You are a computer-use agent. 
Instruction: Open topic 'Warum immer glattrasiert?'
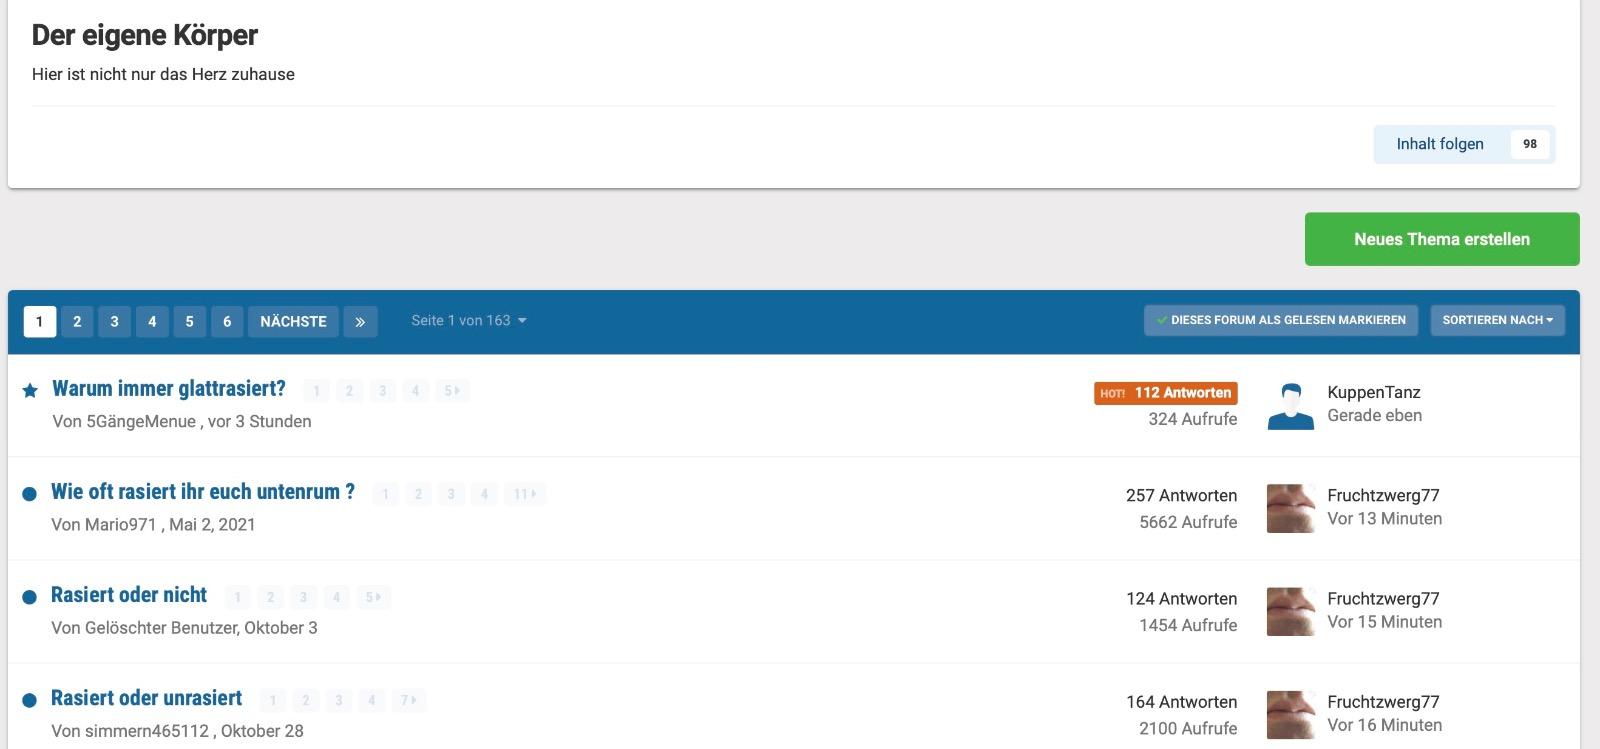[169, 389]
